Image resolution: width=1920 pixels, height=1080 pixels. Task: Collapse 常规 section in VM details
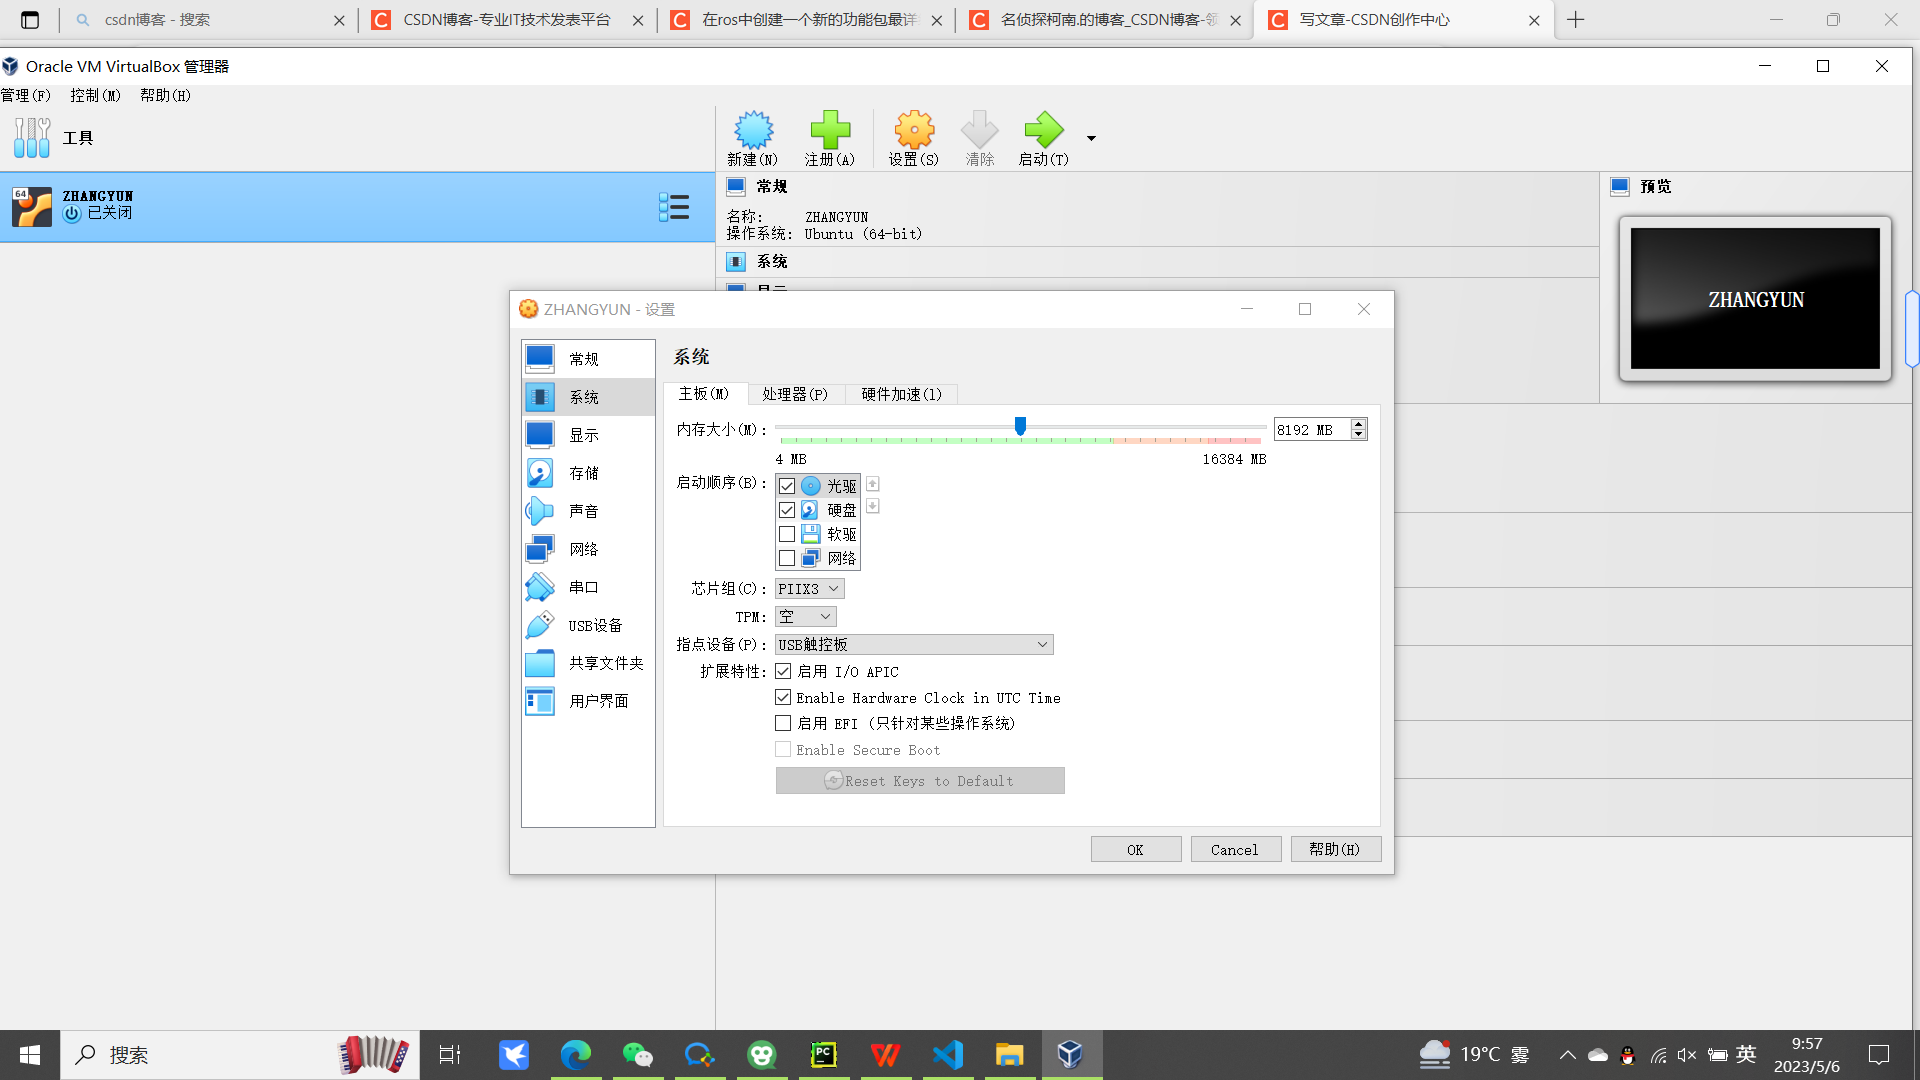pos(771,187)
